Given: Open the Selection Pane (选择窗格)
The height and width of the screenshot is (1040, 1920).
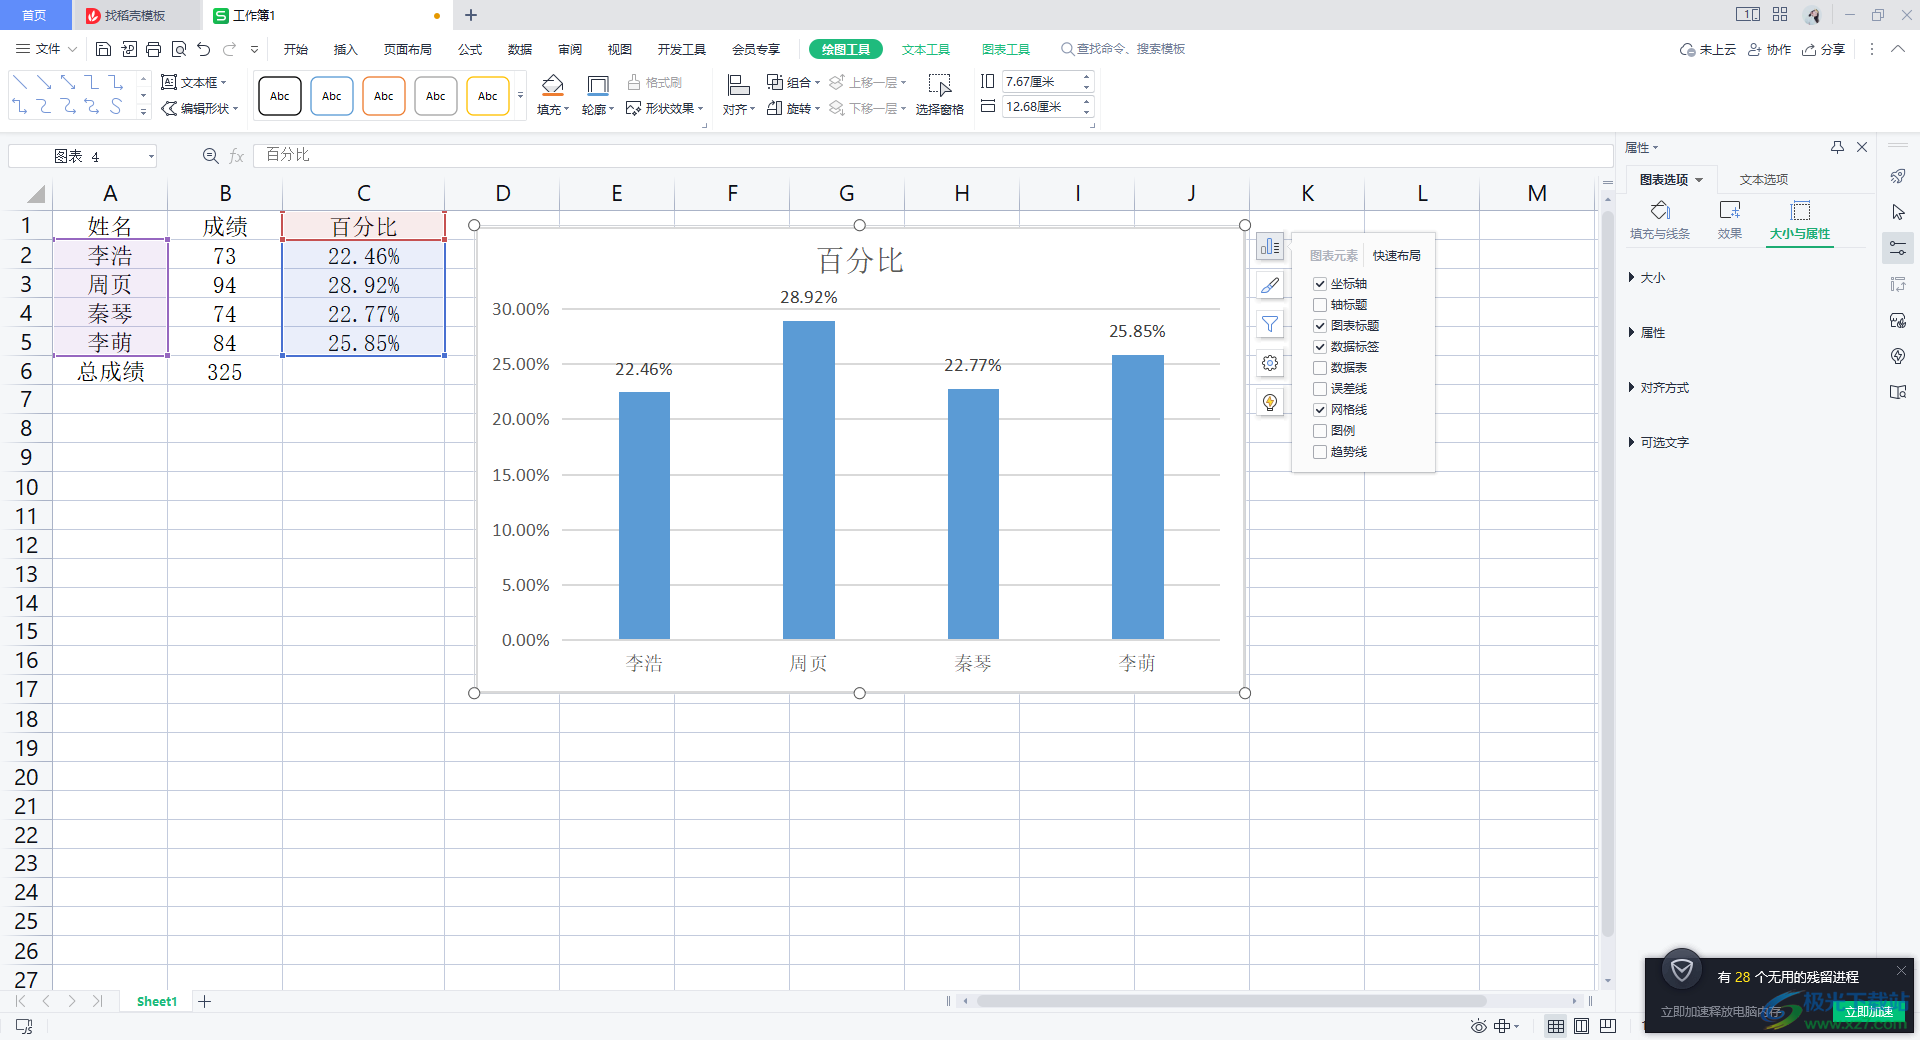Looking at the screenshot, I should (939, 95).
